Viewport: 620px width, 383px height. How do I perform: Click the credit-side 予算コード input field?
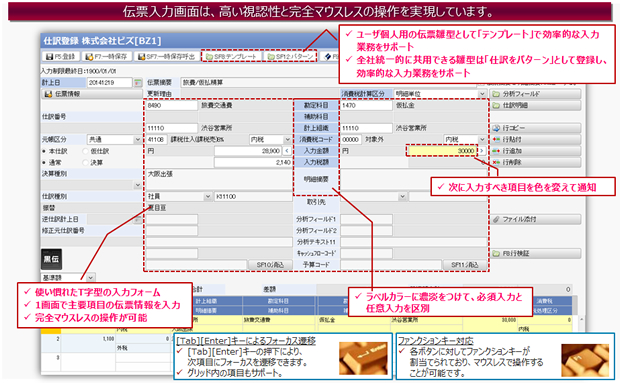point(391,265)
